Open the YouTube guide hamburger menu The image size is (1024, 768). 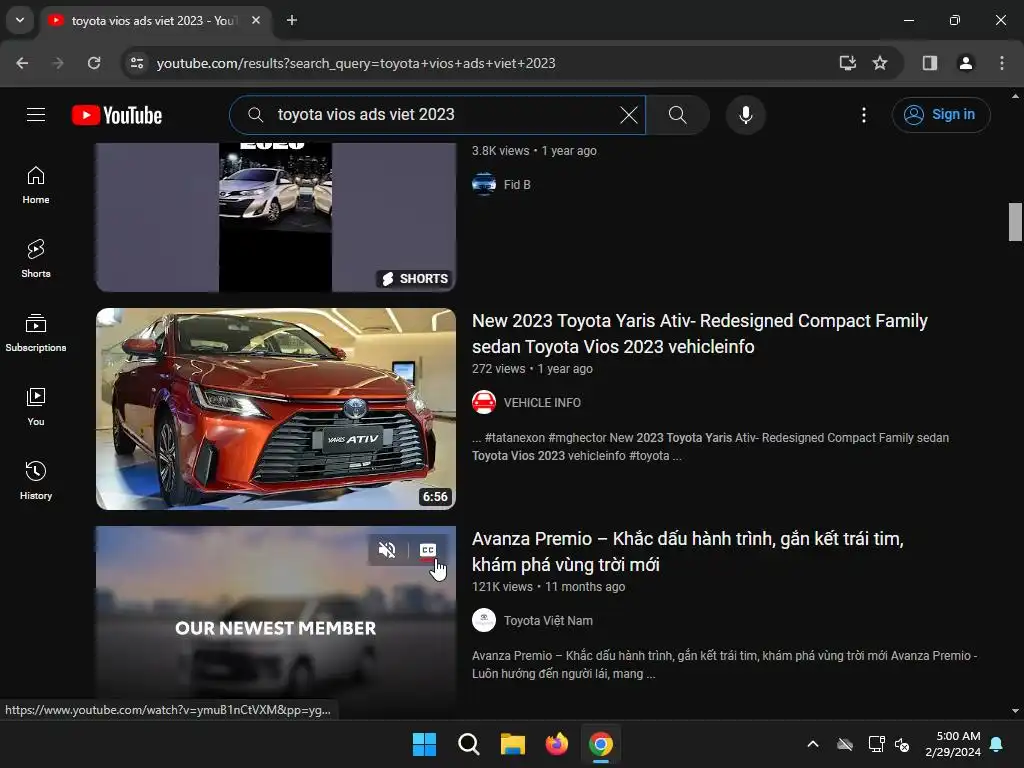(x=36, y=115)
